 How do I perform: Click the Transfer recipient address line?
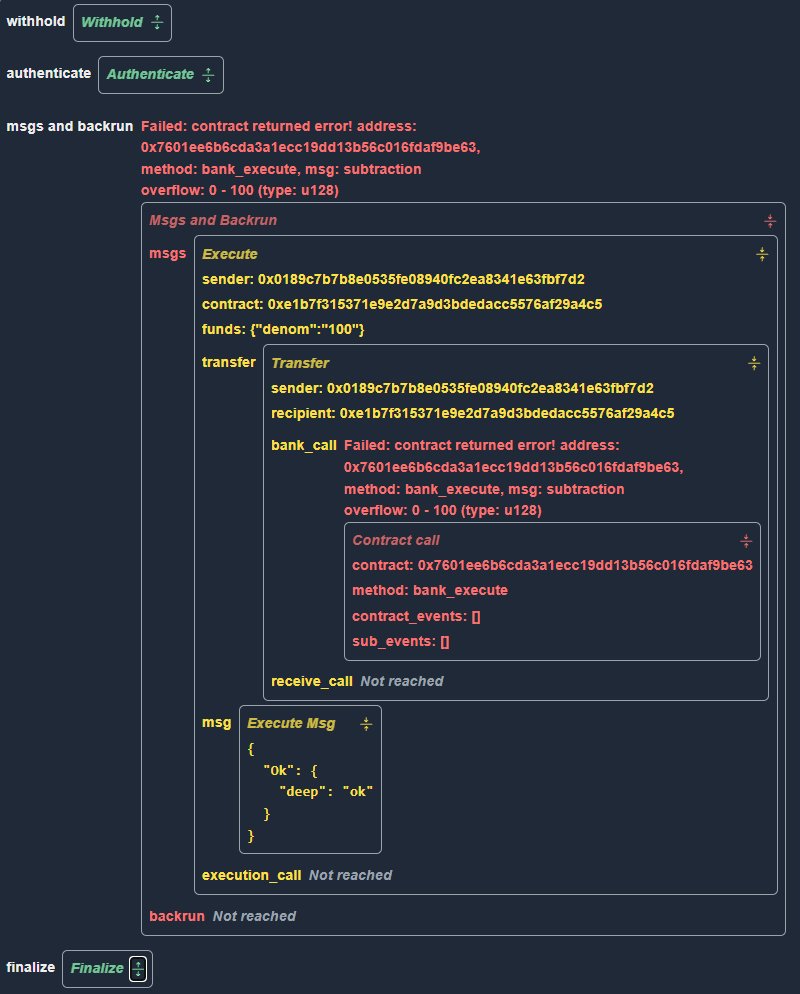click(472, 413)
